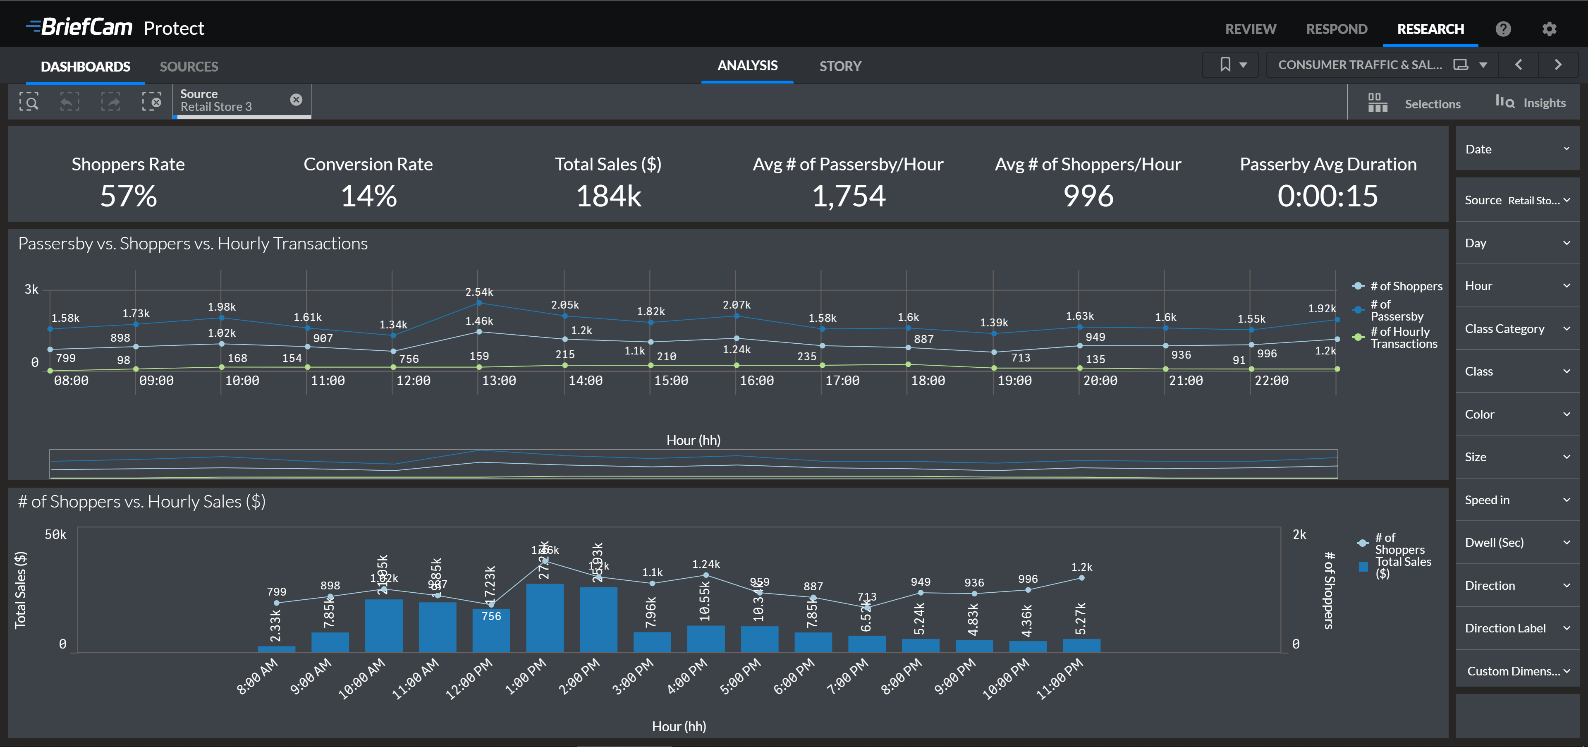Toggle Total Sales ($) legend in bar chart

tap(1395, 568)
